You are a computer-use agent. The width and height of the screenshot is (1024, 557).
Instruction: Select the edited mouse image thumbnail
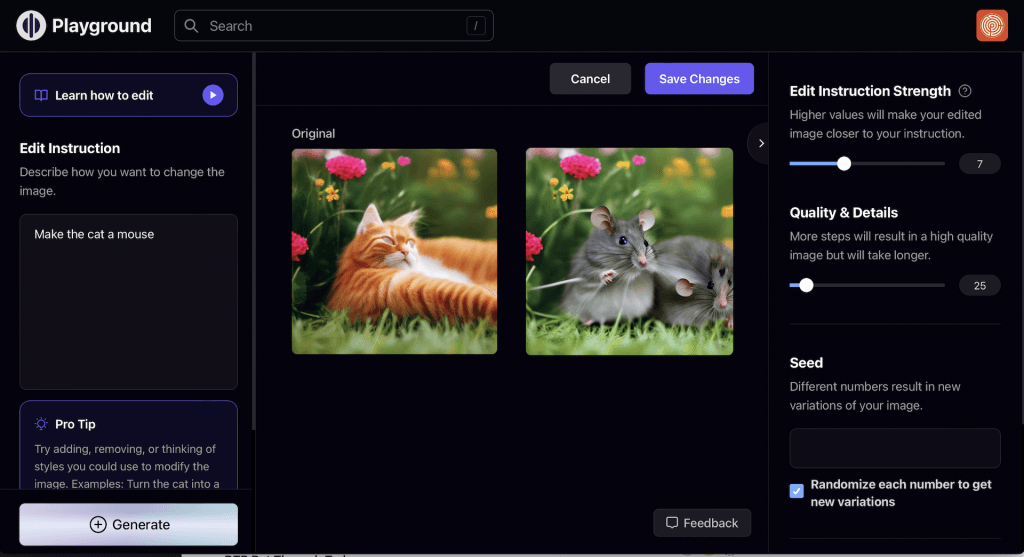pos(629,251)
